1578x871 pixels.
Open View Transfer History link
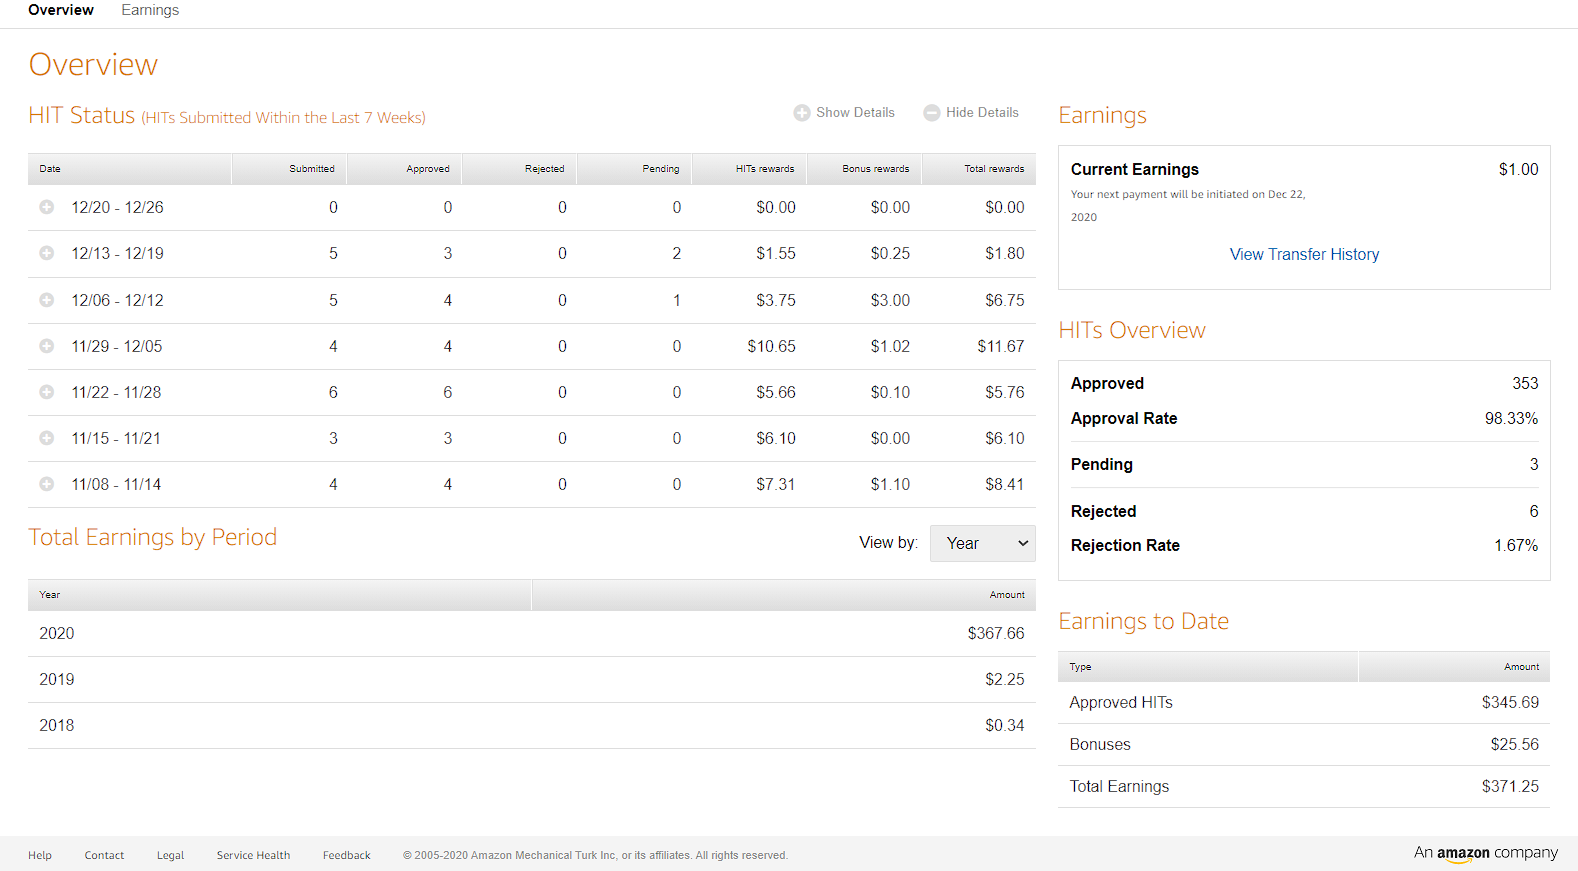click(x=1304, y=254)
